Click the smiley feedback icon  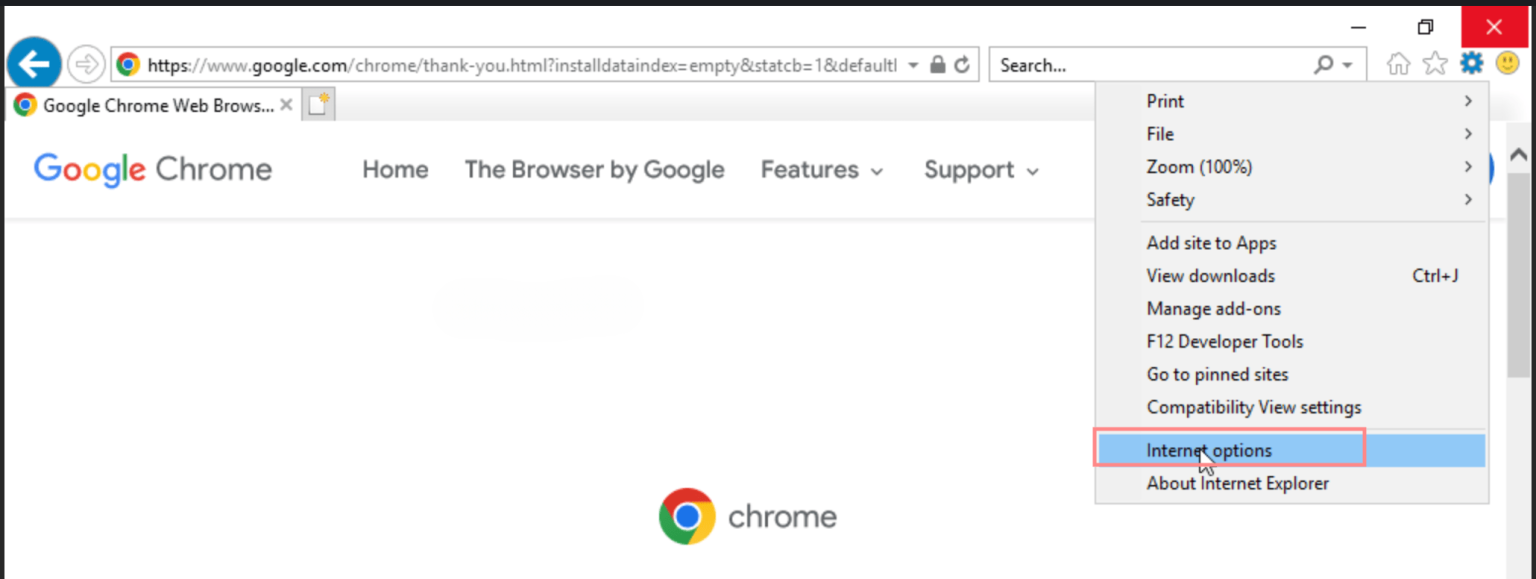point(1506,62)
